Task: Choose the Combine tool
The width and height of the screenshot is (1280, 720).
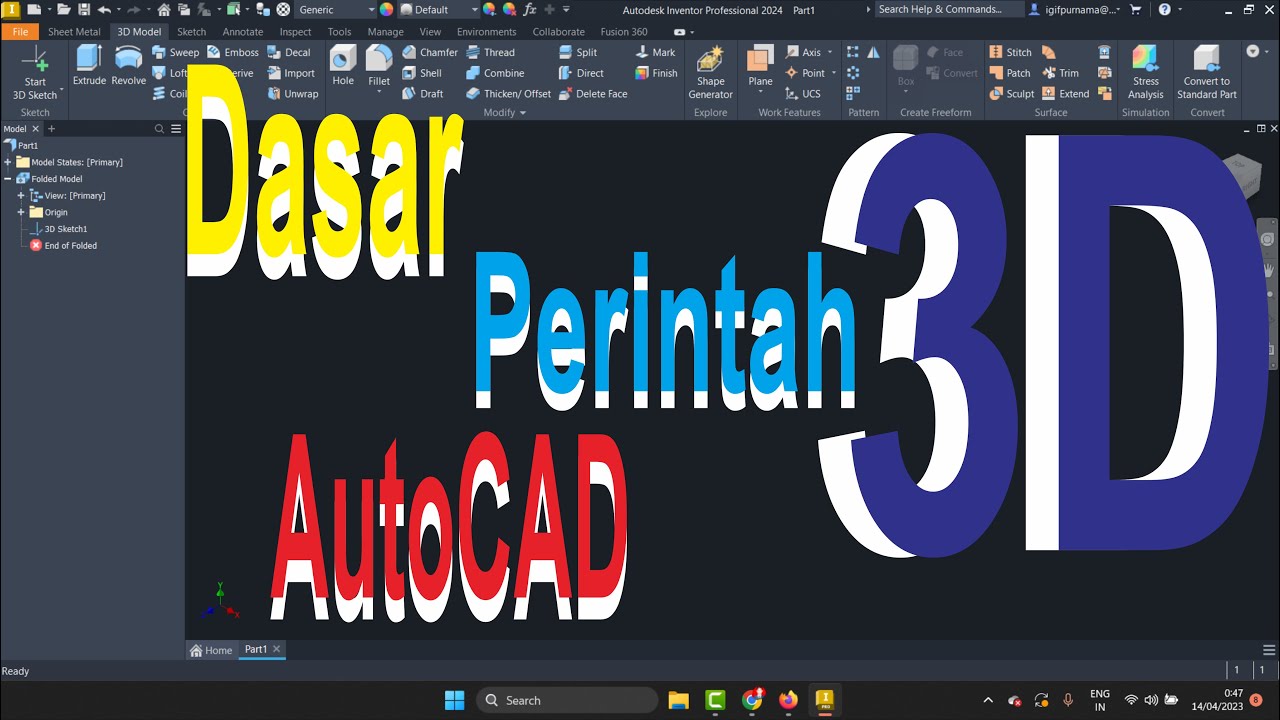Action: (495, 73)
